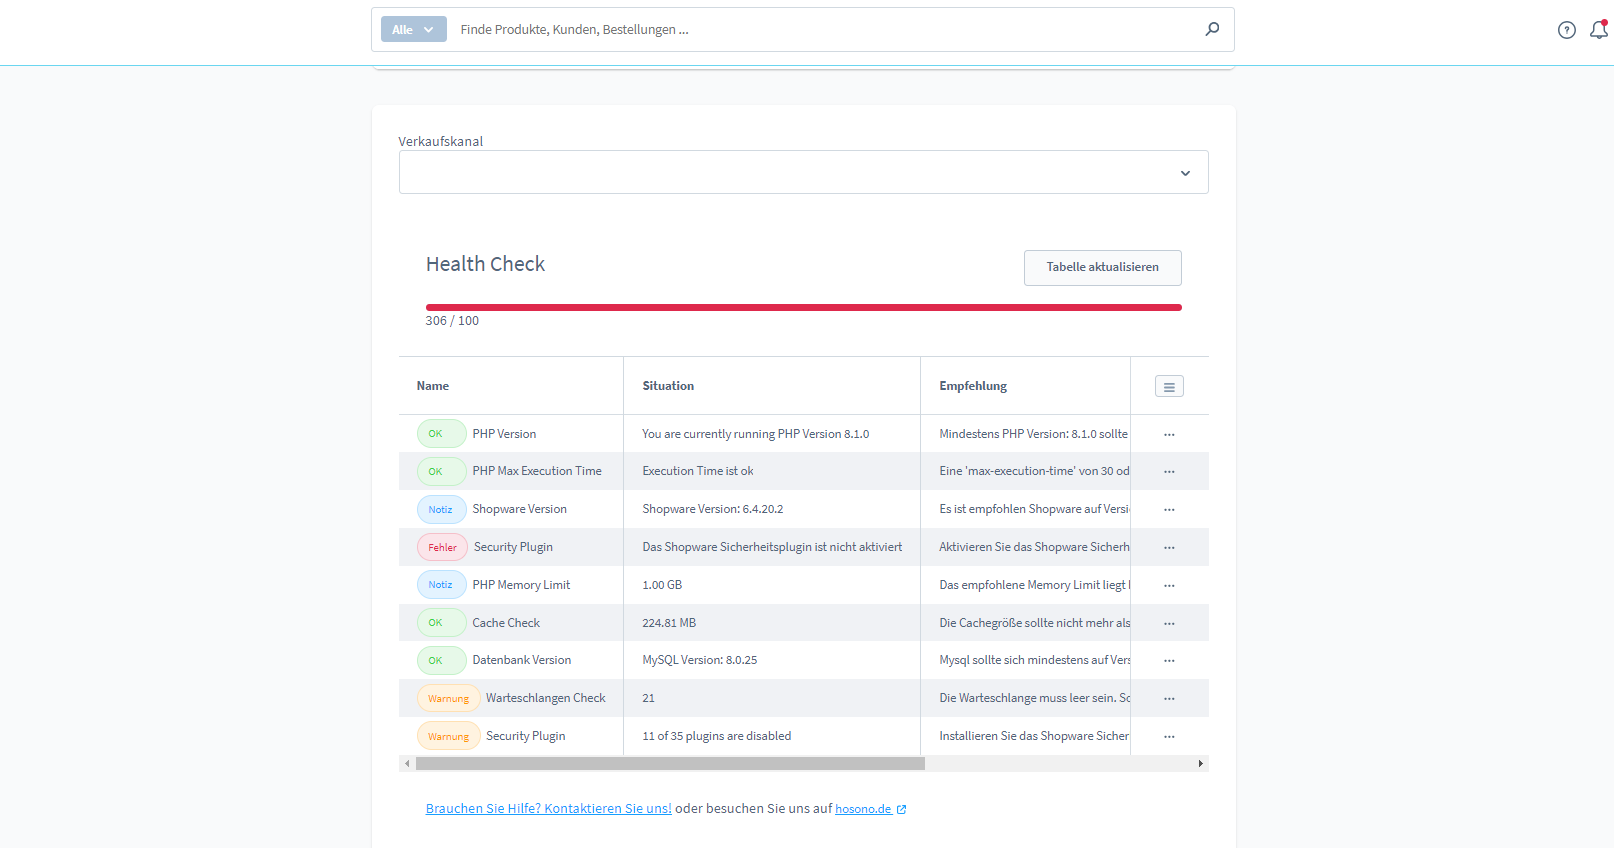Focus the Finde Produkte search field

pos(825,29)
